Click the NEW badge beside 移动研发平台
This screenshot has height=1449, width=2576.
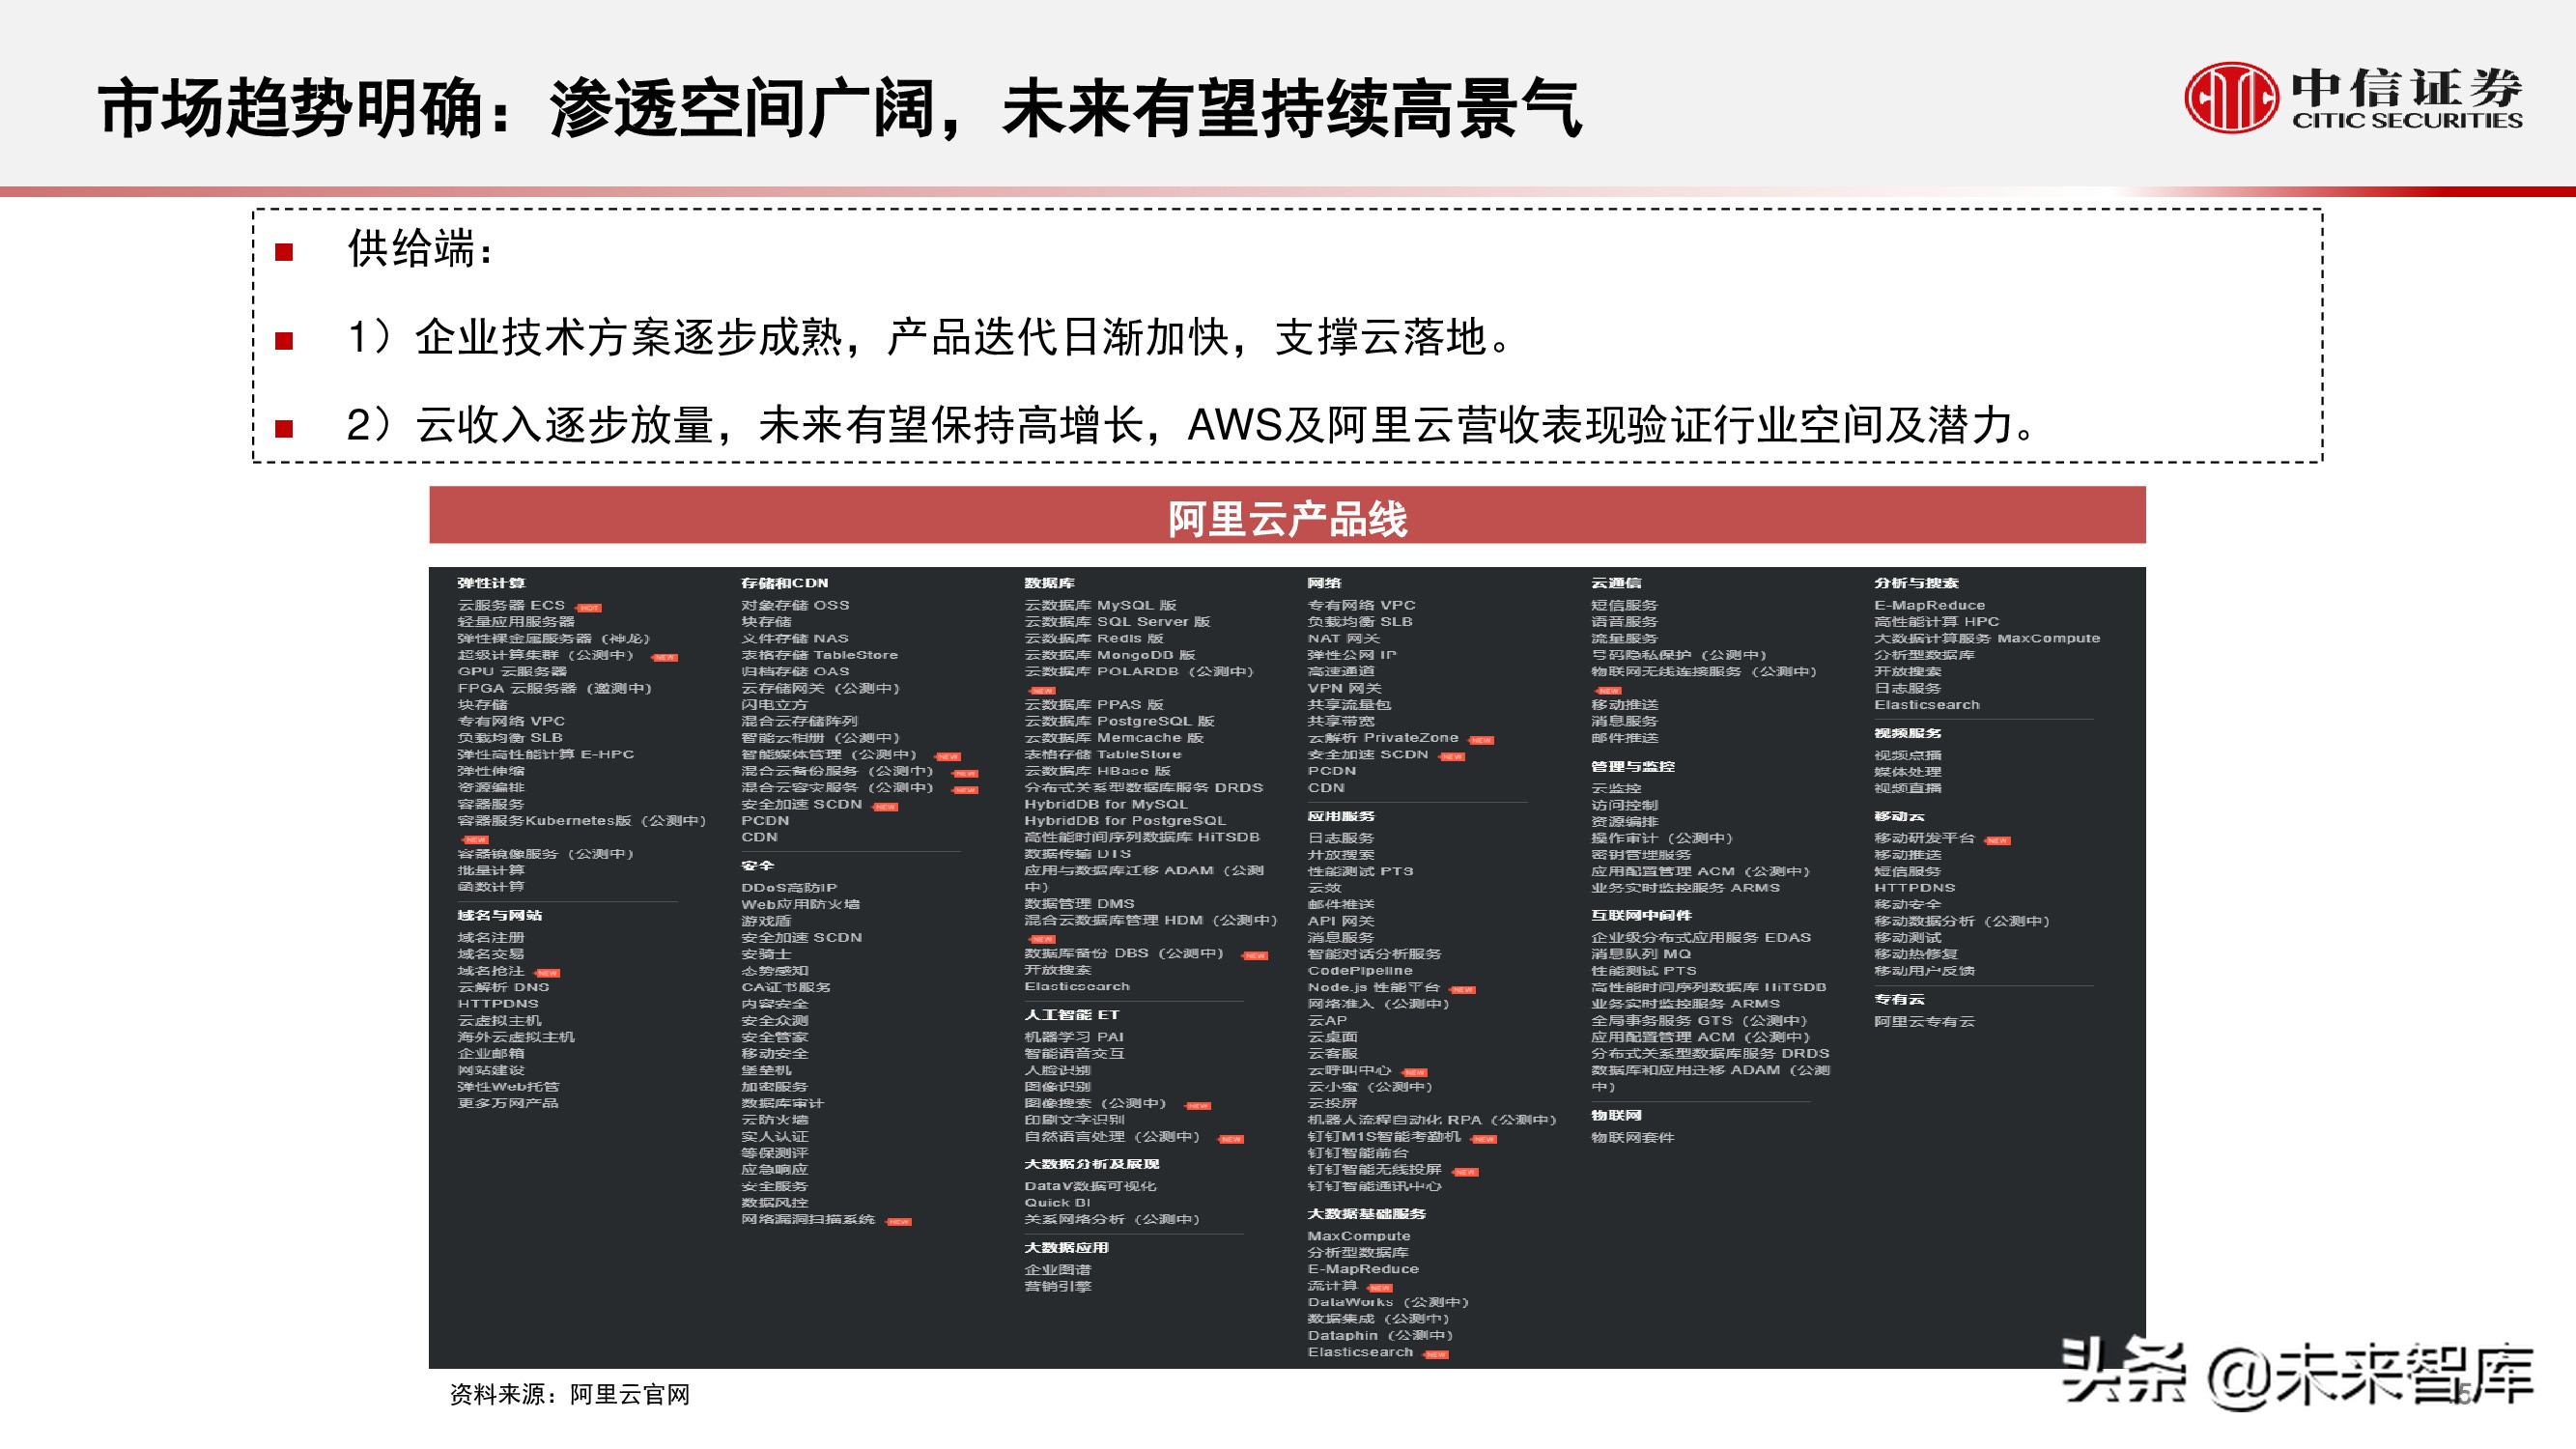[1997, 841]
